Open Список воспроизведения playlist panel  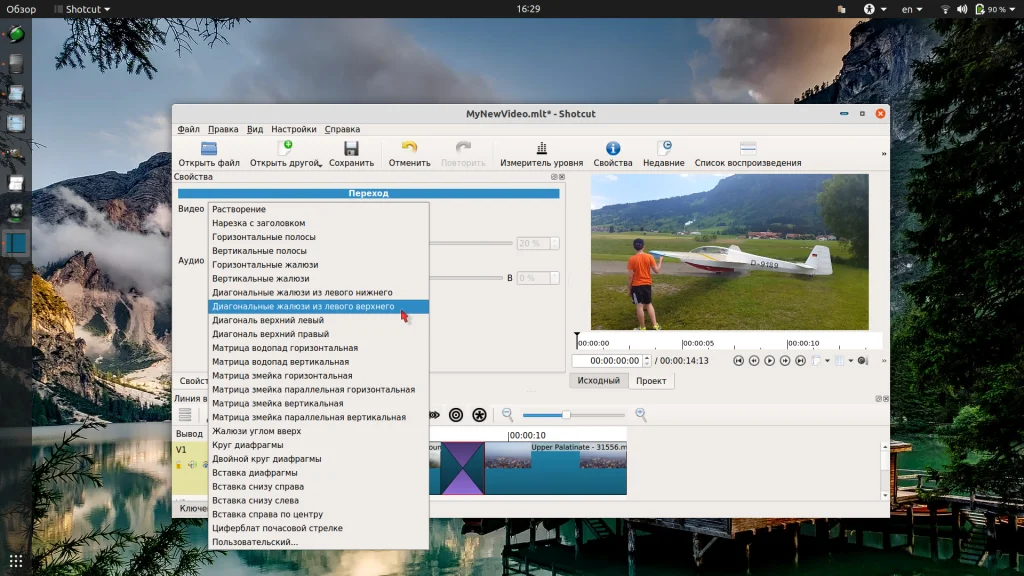click(747, 149)
